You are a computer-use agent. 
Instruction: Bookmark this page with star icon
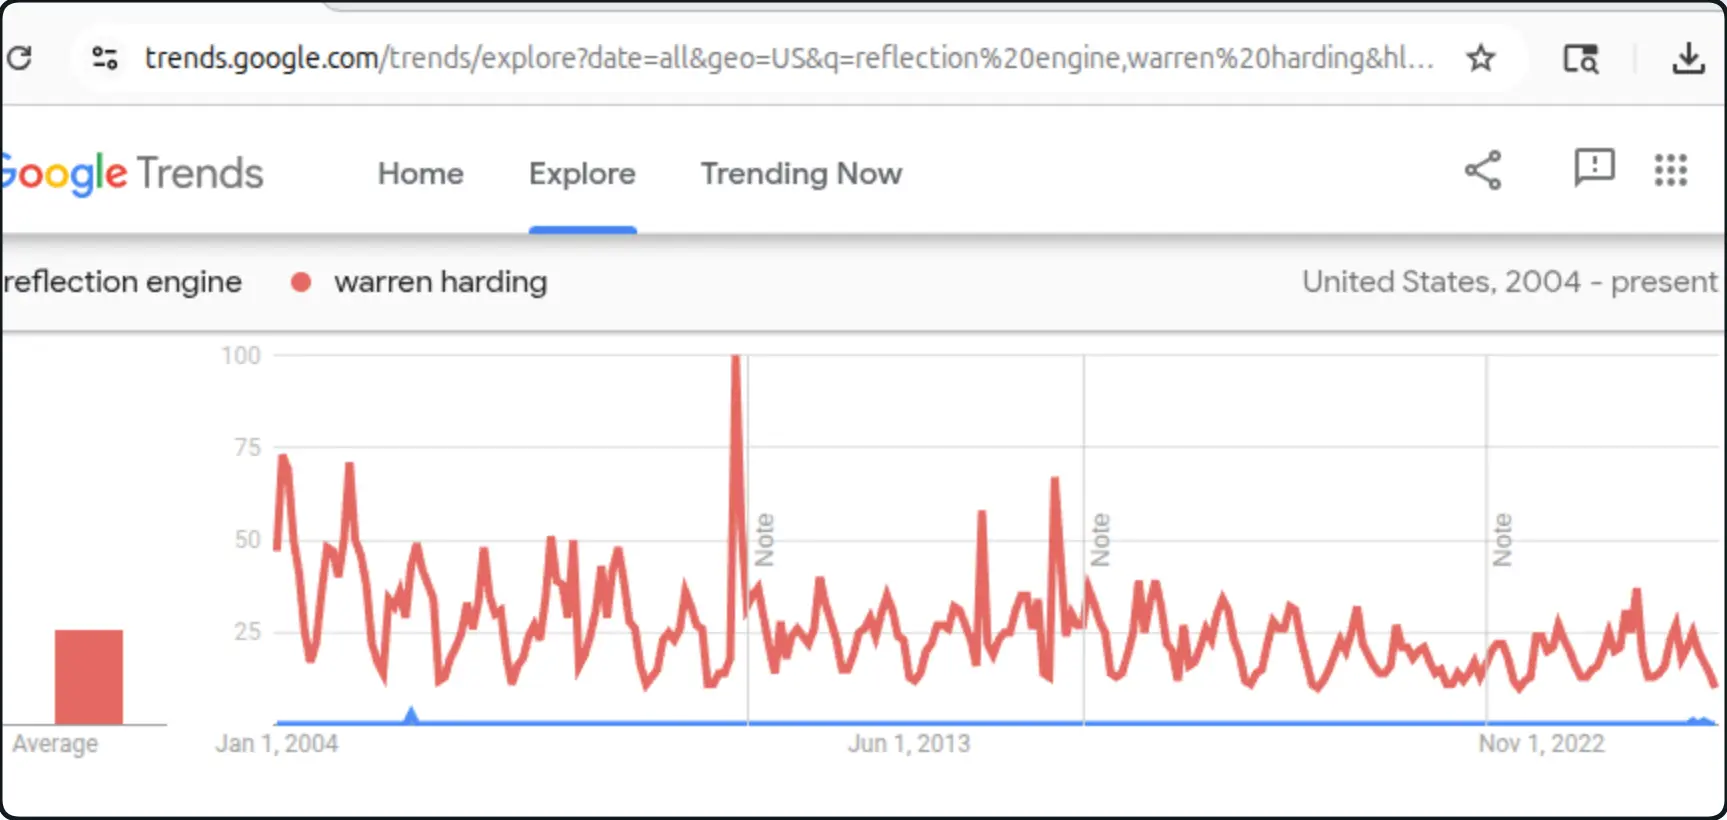[x=1480, y=58]
